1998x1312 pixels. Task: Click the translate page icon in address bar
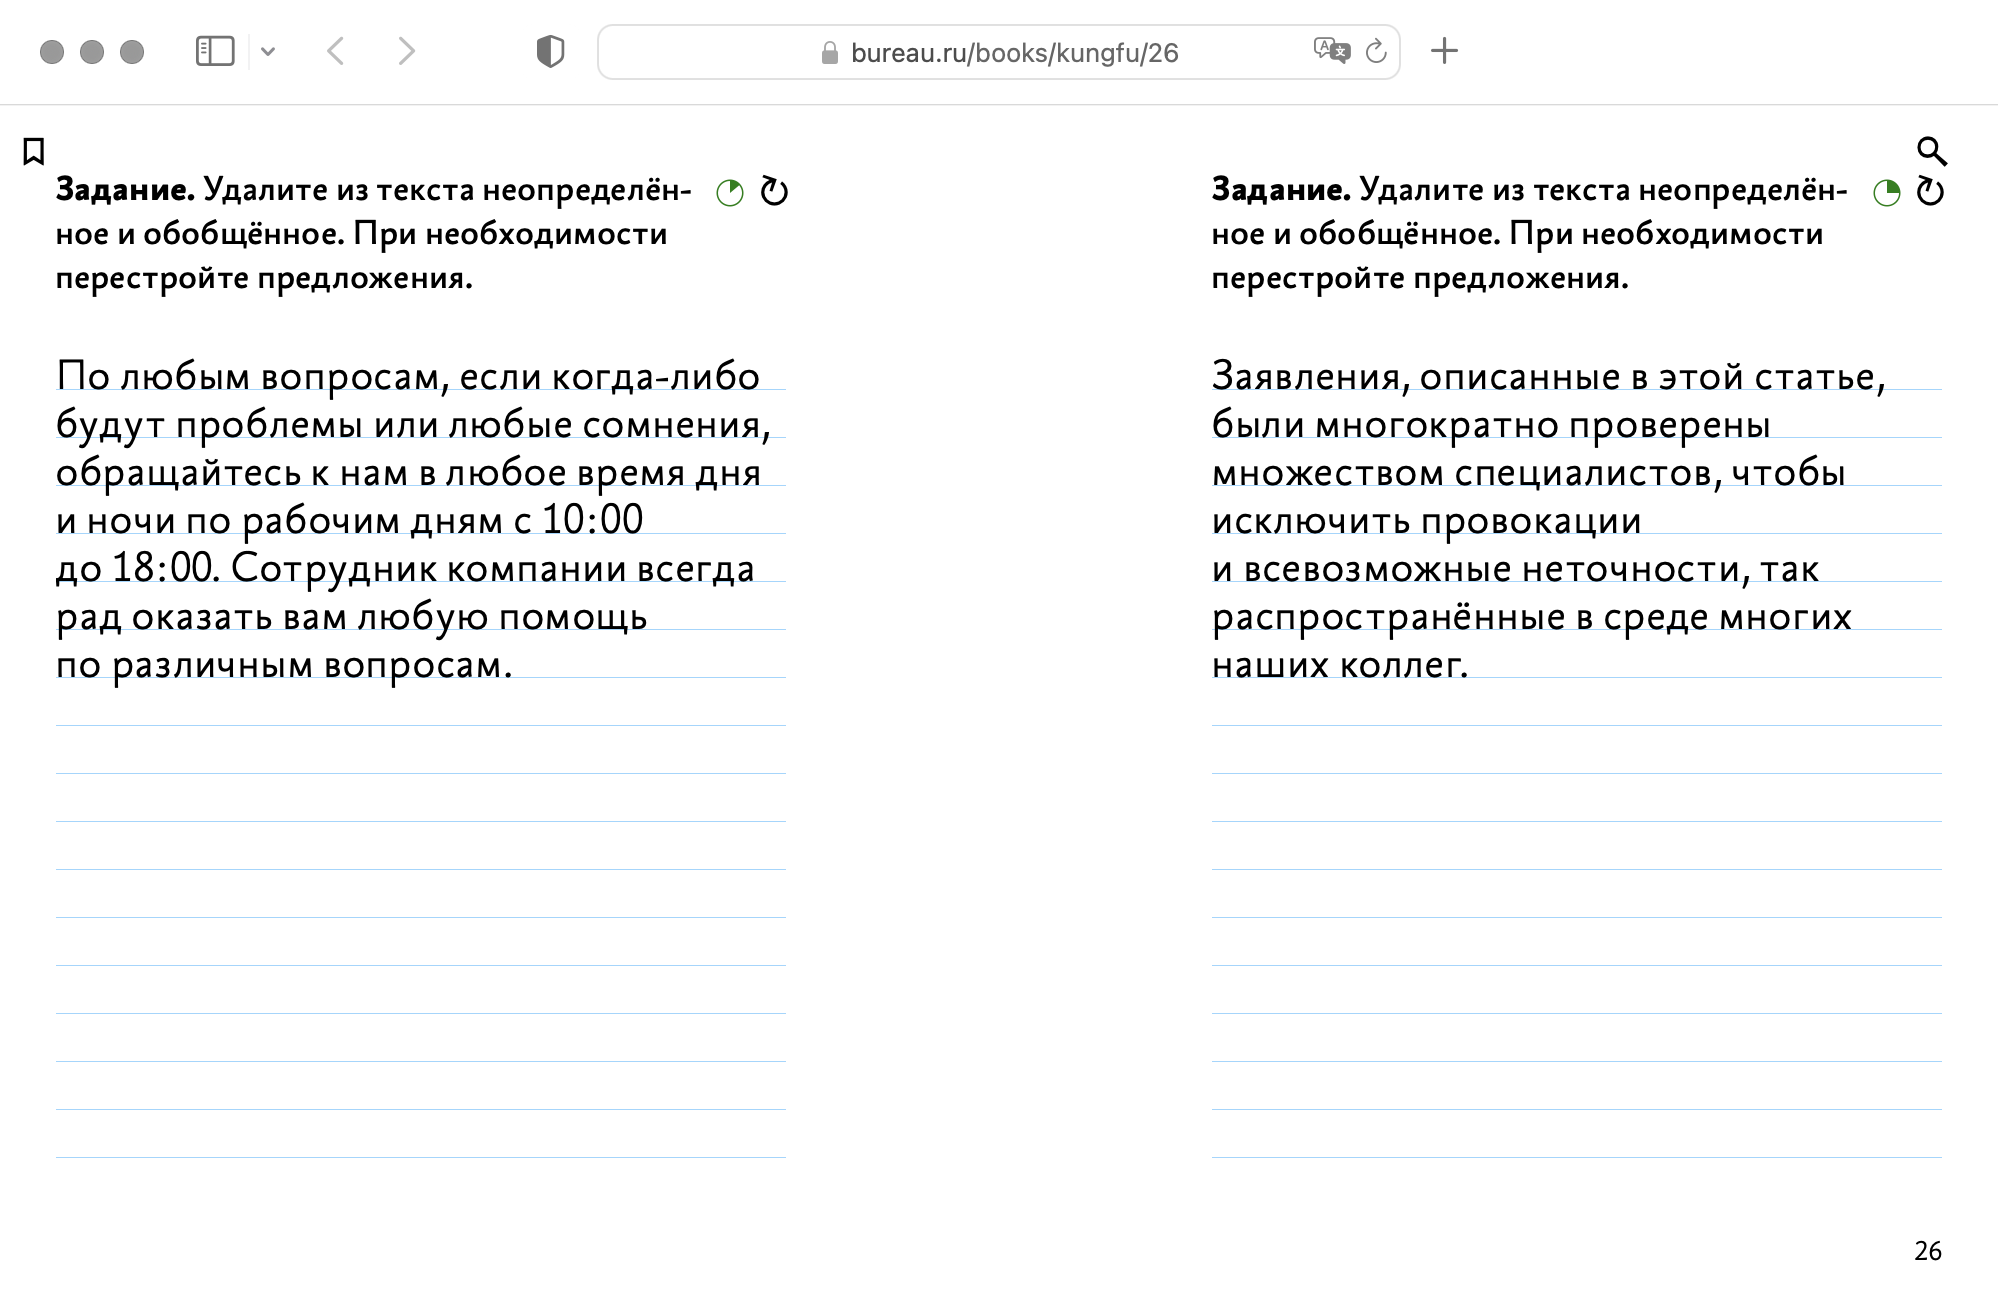[1332, 51]
